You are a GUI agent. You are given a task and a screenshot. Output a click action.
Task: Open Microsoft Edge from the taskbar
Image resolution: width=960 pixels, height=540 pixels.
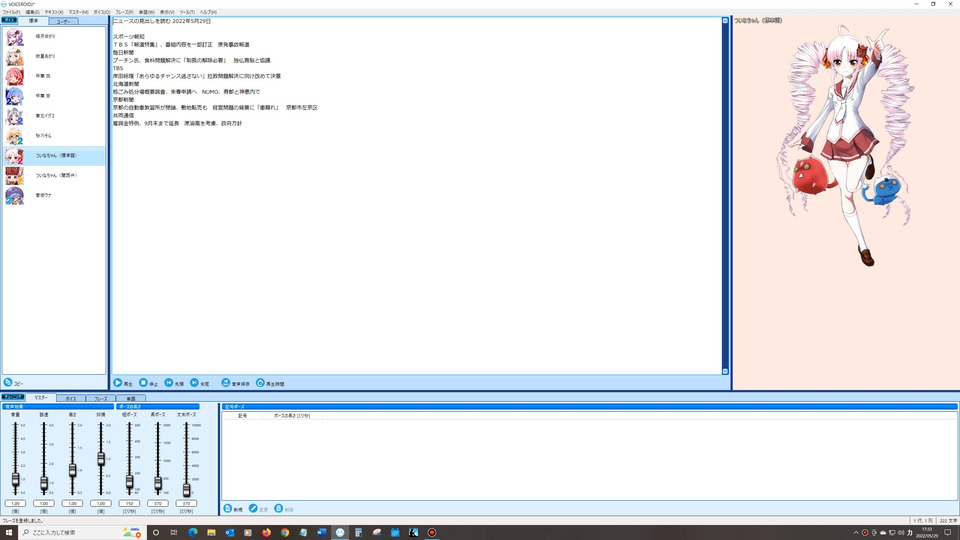tap(193, 533)
